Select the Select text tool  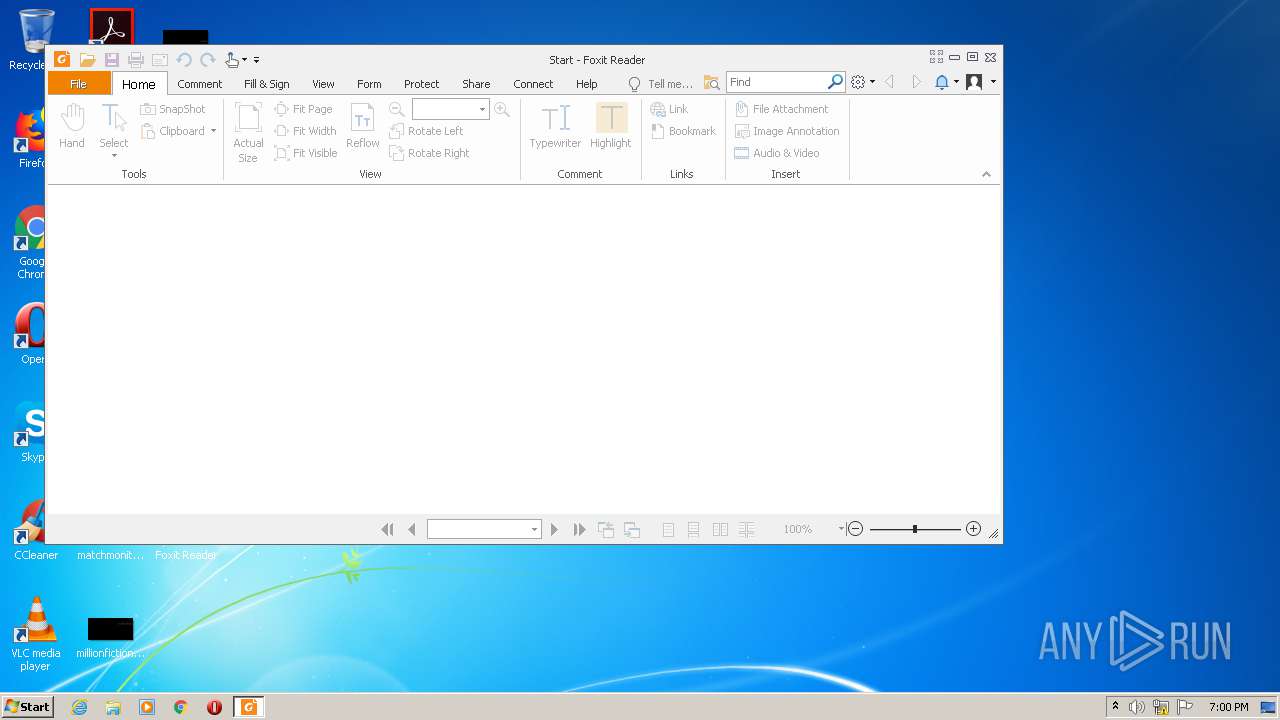click(114, 126)
